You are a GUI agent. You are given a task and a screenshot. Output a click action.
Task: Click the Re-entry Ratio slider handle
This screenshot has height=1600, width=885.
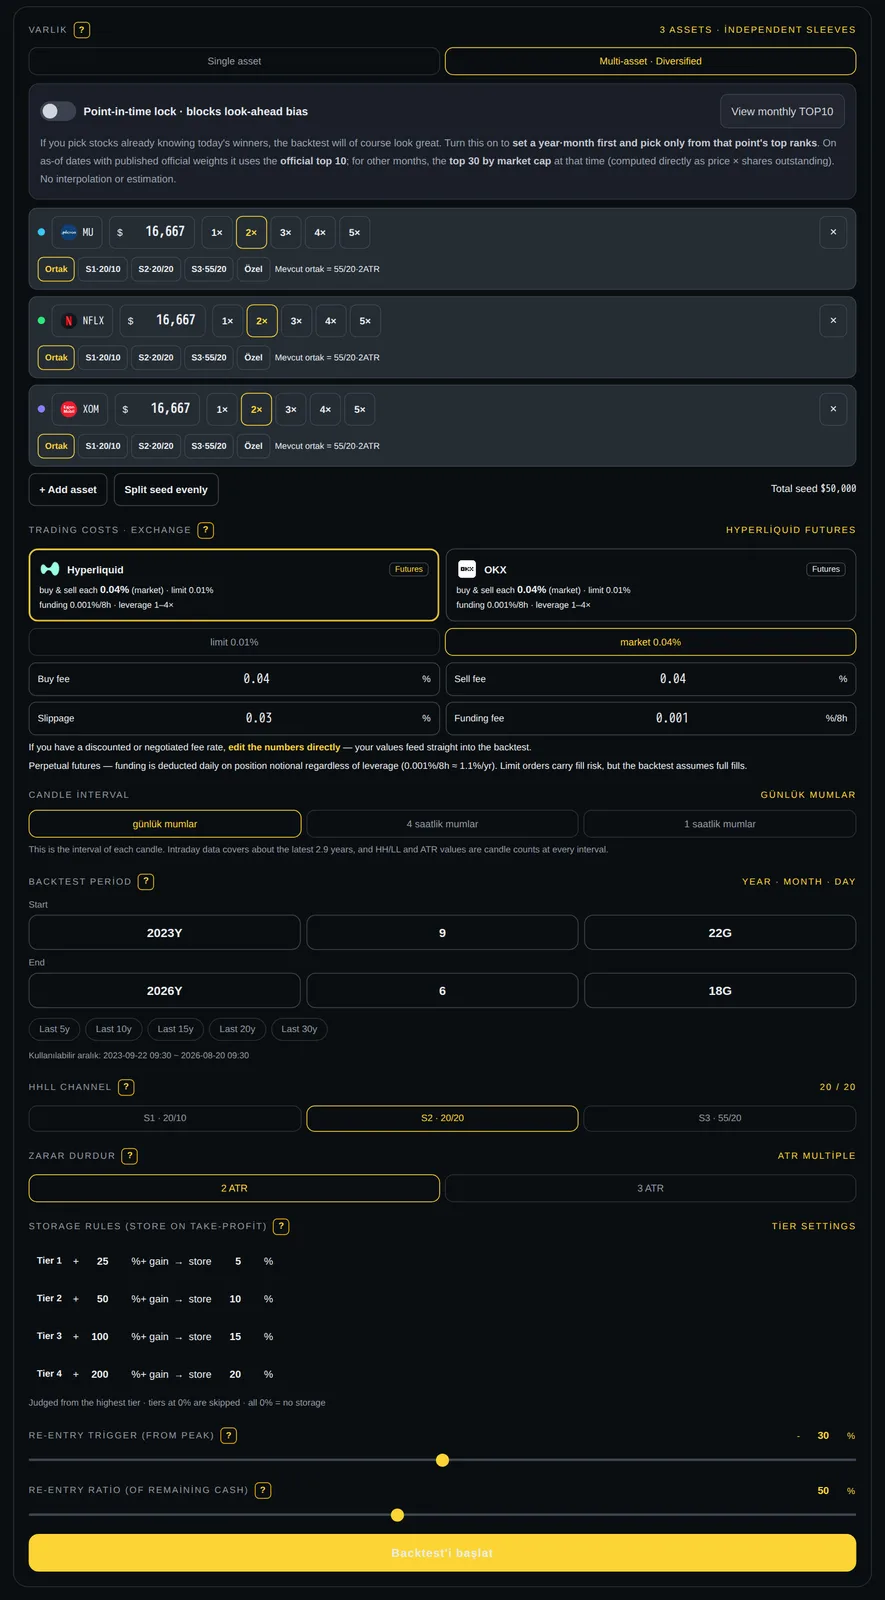397,1515
